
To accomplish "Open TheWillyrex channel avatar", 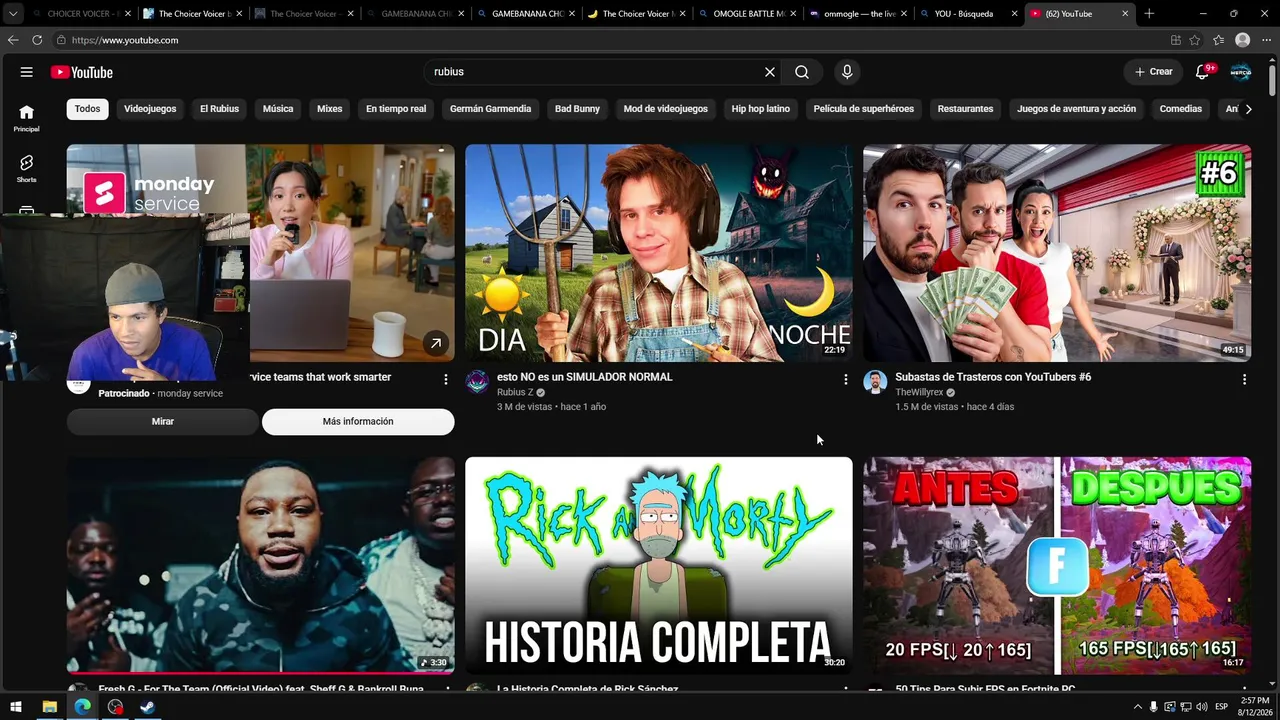I will [876, 382].
